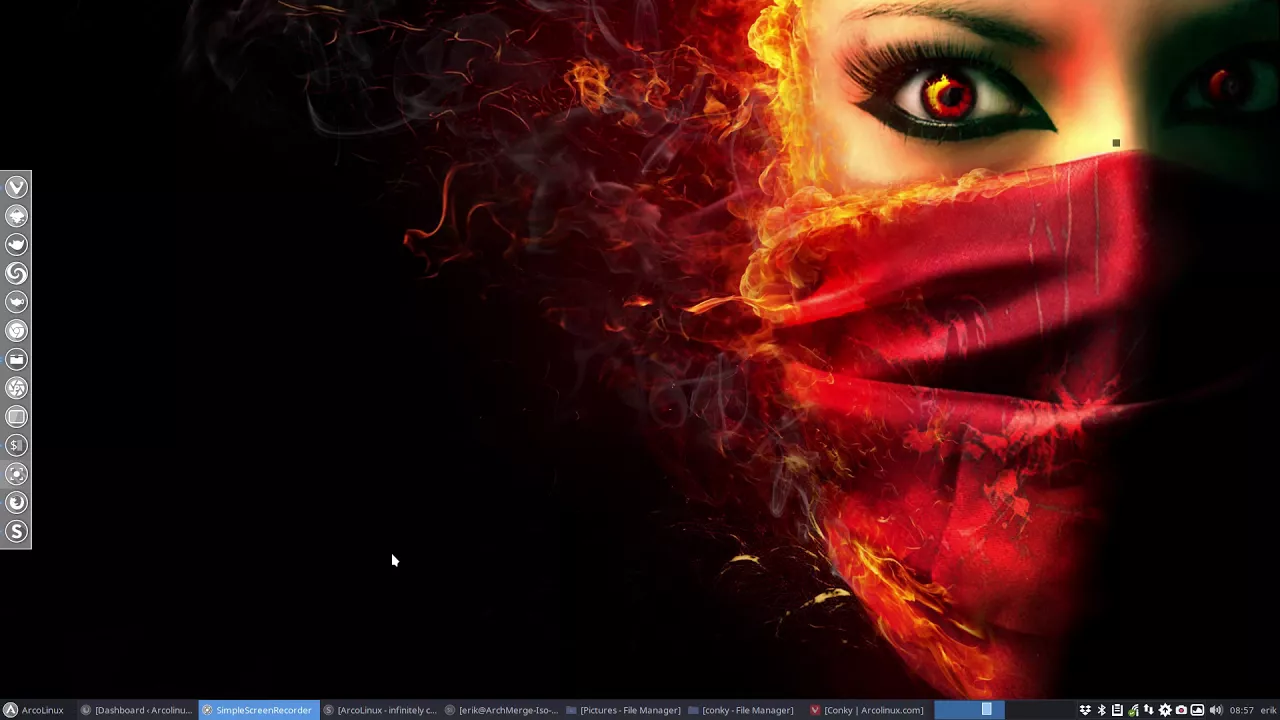
Task: Click the erik user name in panel
Action: pyautogui.click(x=1268, y=710)
